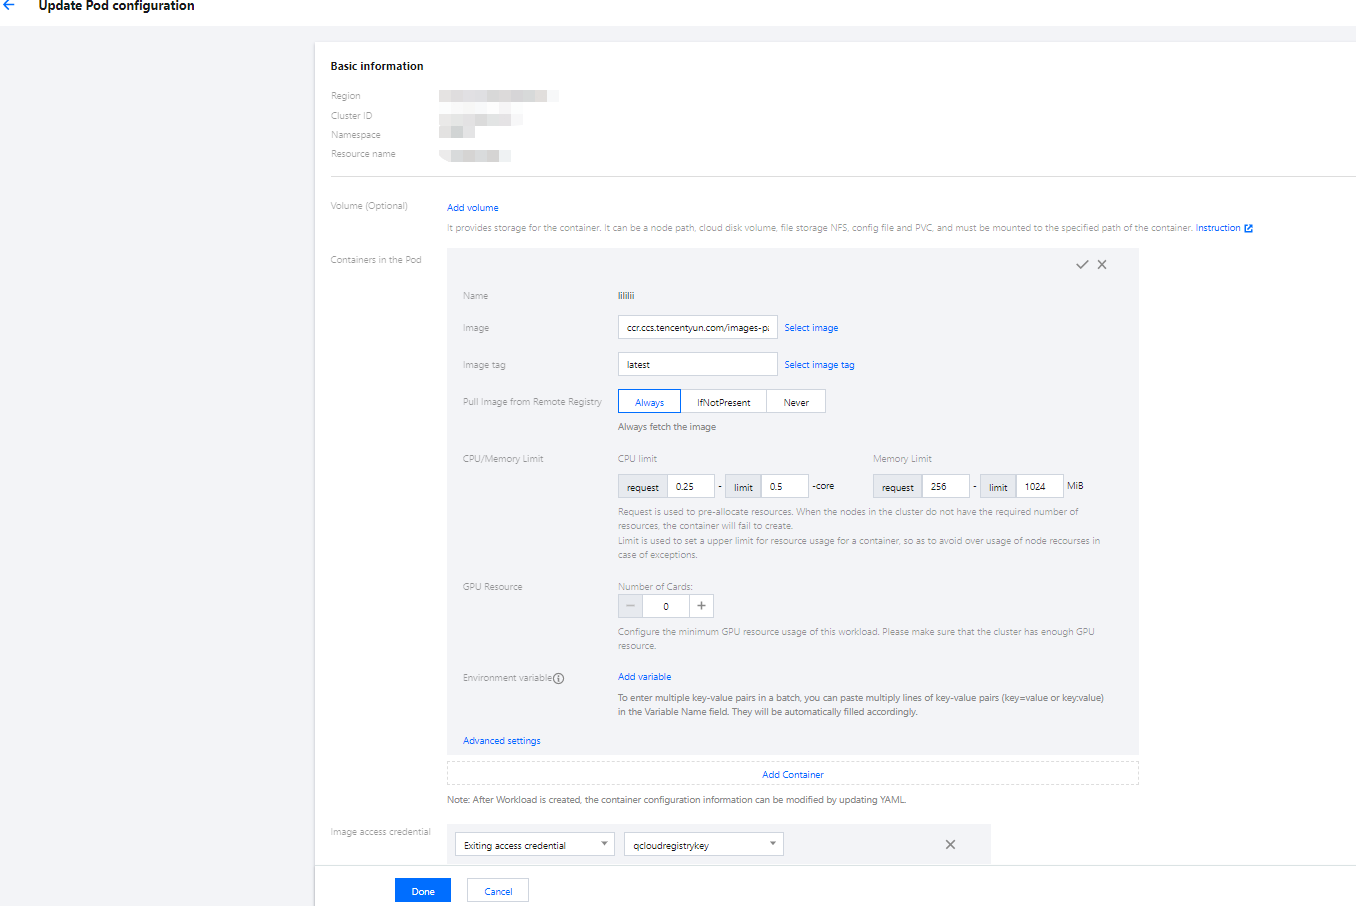Click the Image tag input field
1356x906 pixels.
coord(697,365)
